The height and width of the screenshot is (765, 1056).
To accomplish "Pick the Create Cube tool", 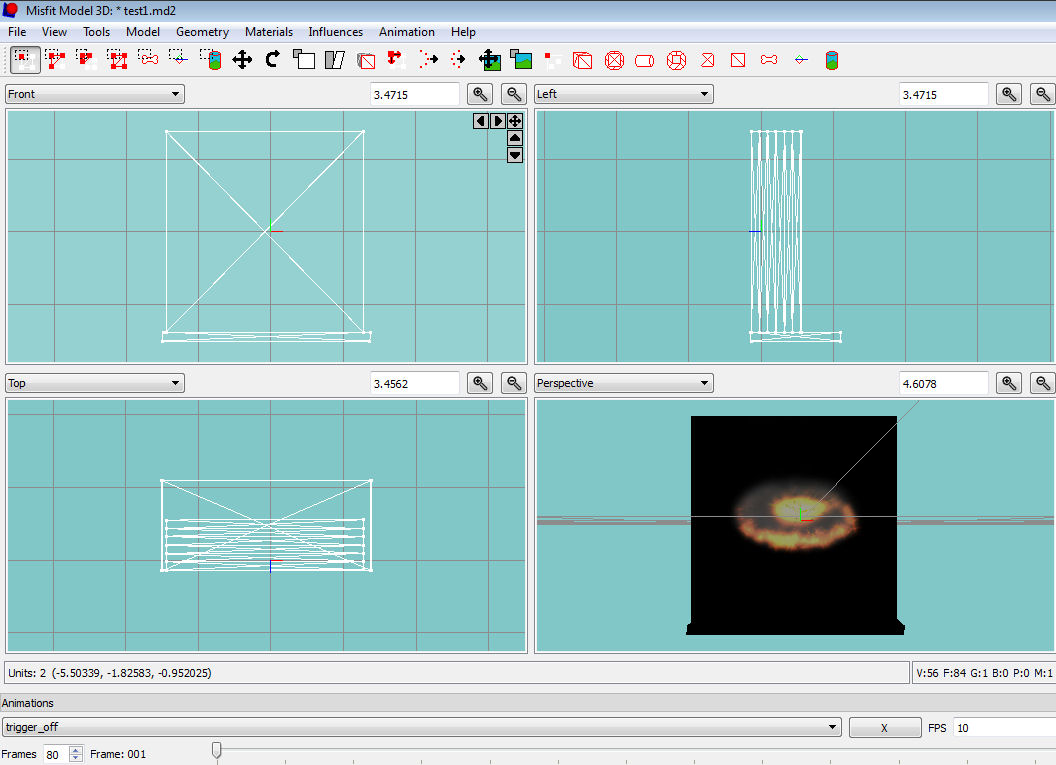I will click(x=583, y=60).
